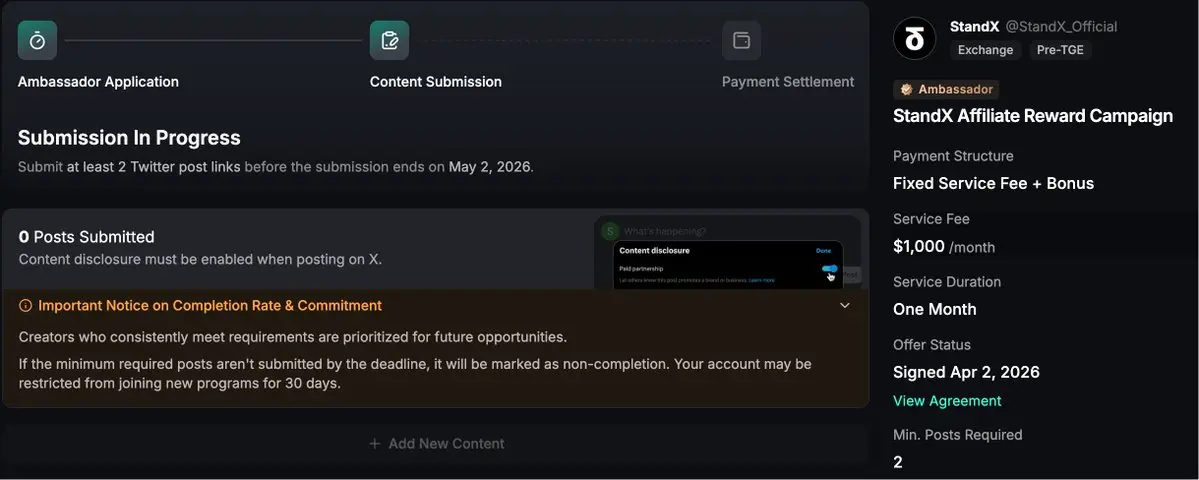The width and height of the screenshot is (1199, 480).
Task: Click the Important Notice on Completion Rate header
Action: (210, 306)
